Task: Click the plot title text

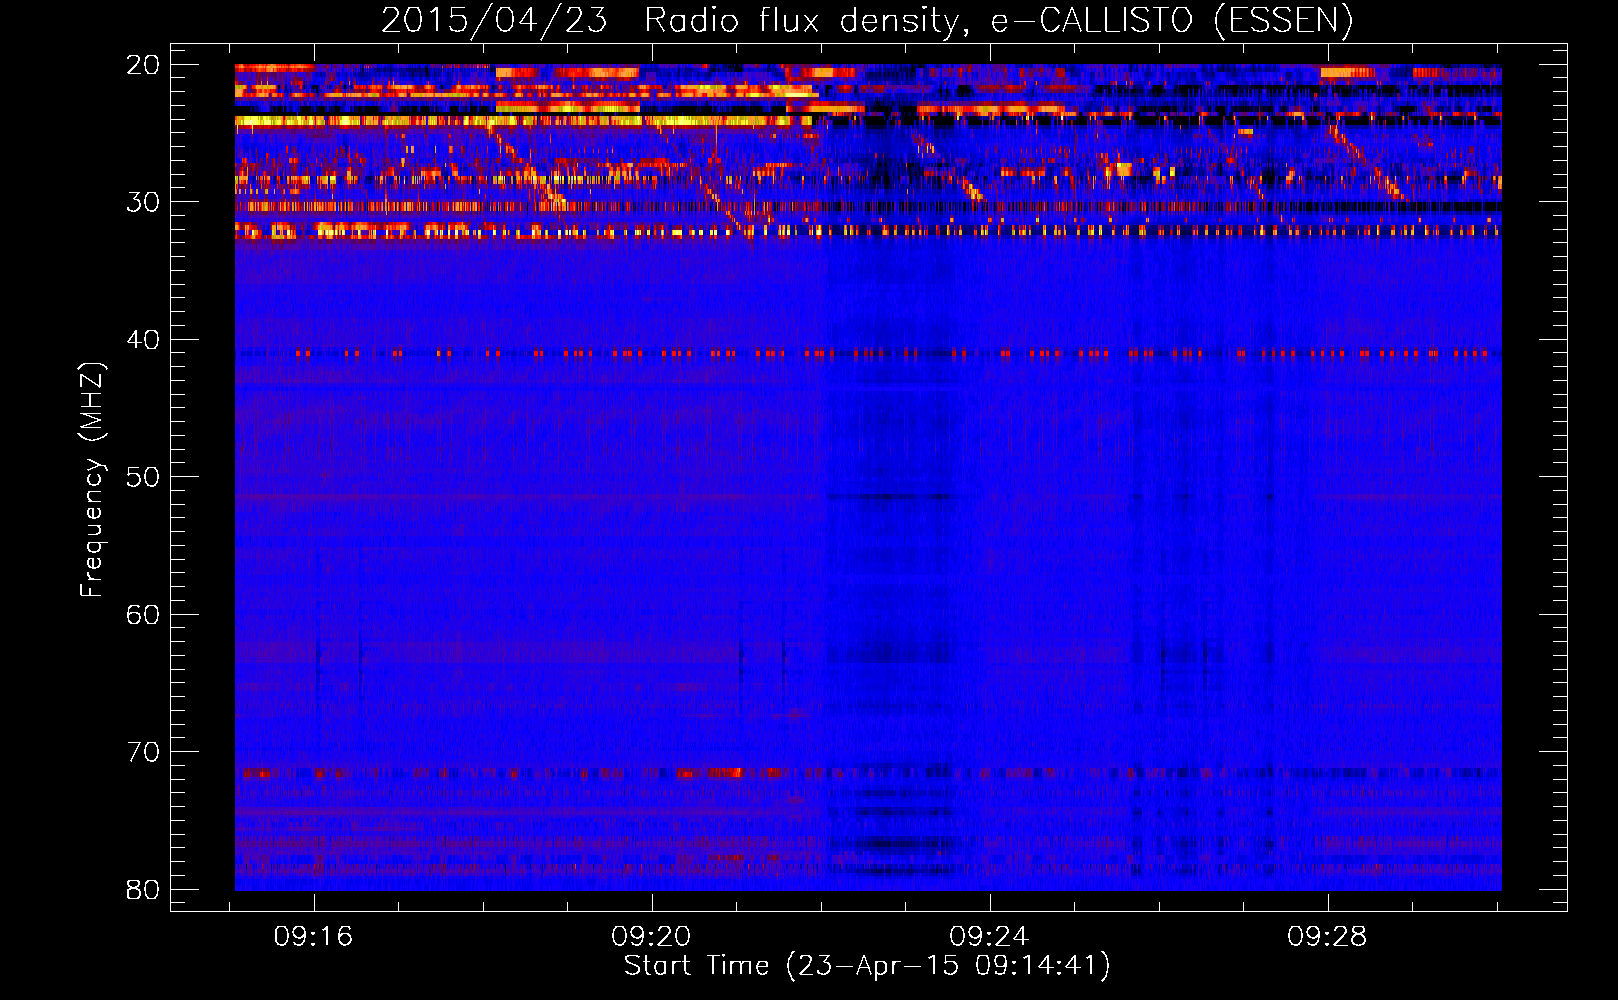Action: [867, 21]
